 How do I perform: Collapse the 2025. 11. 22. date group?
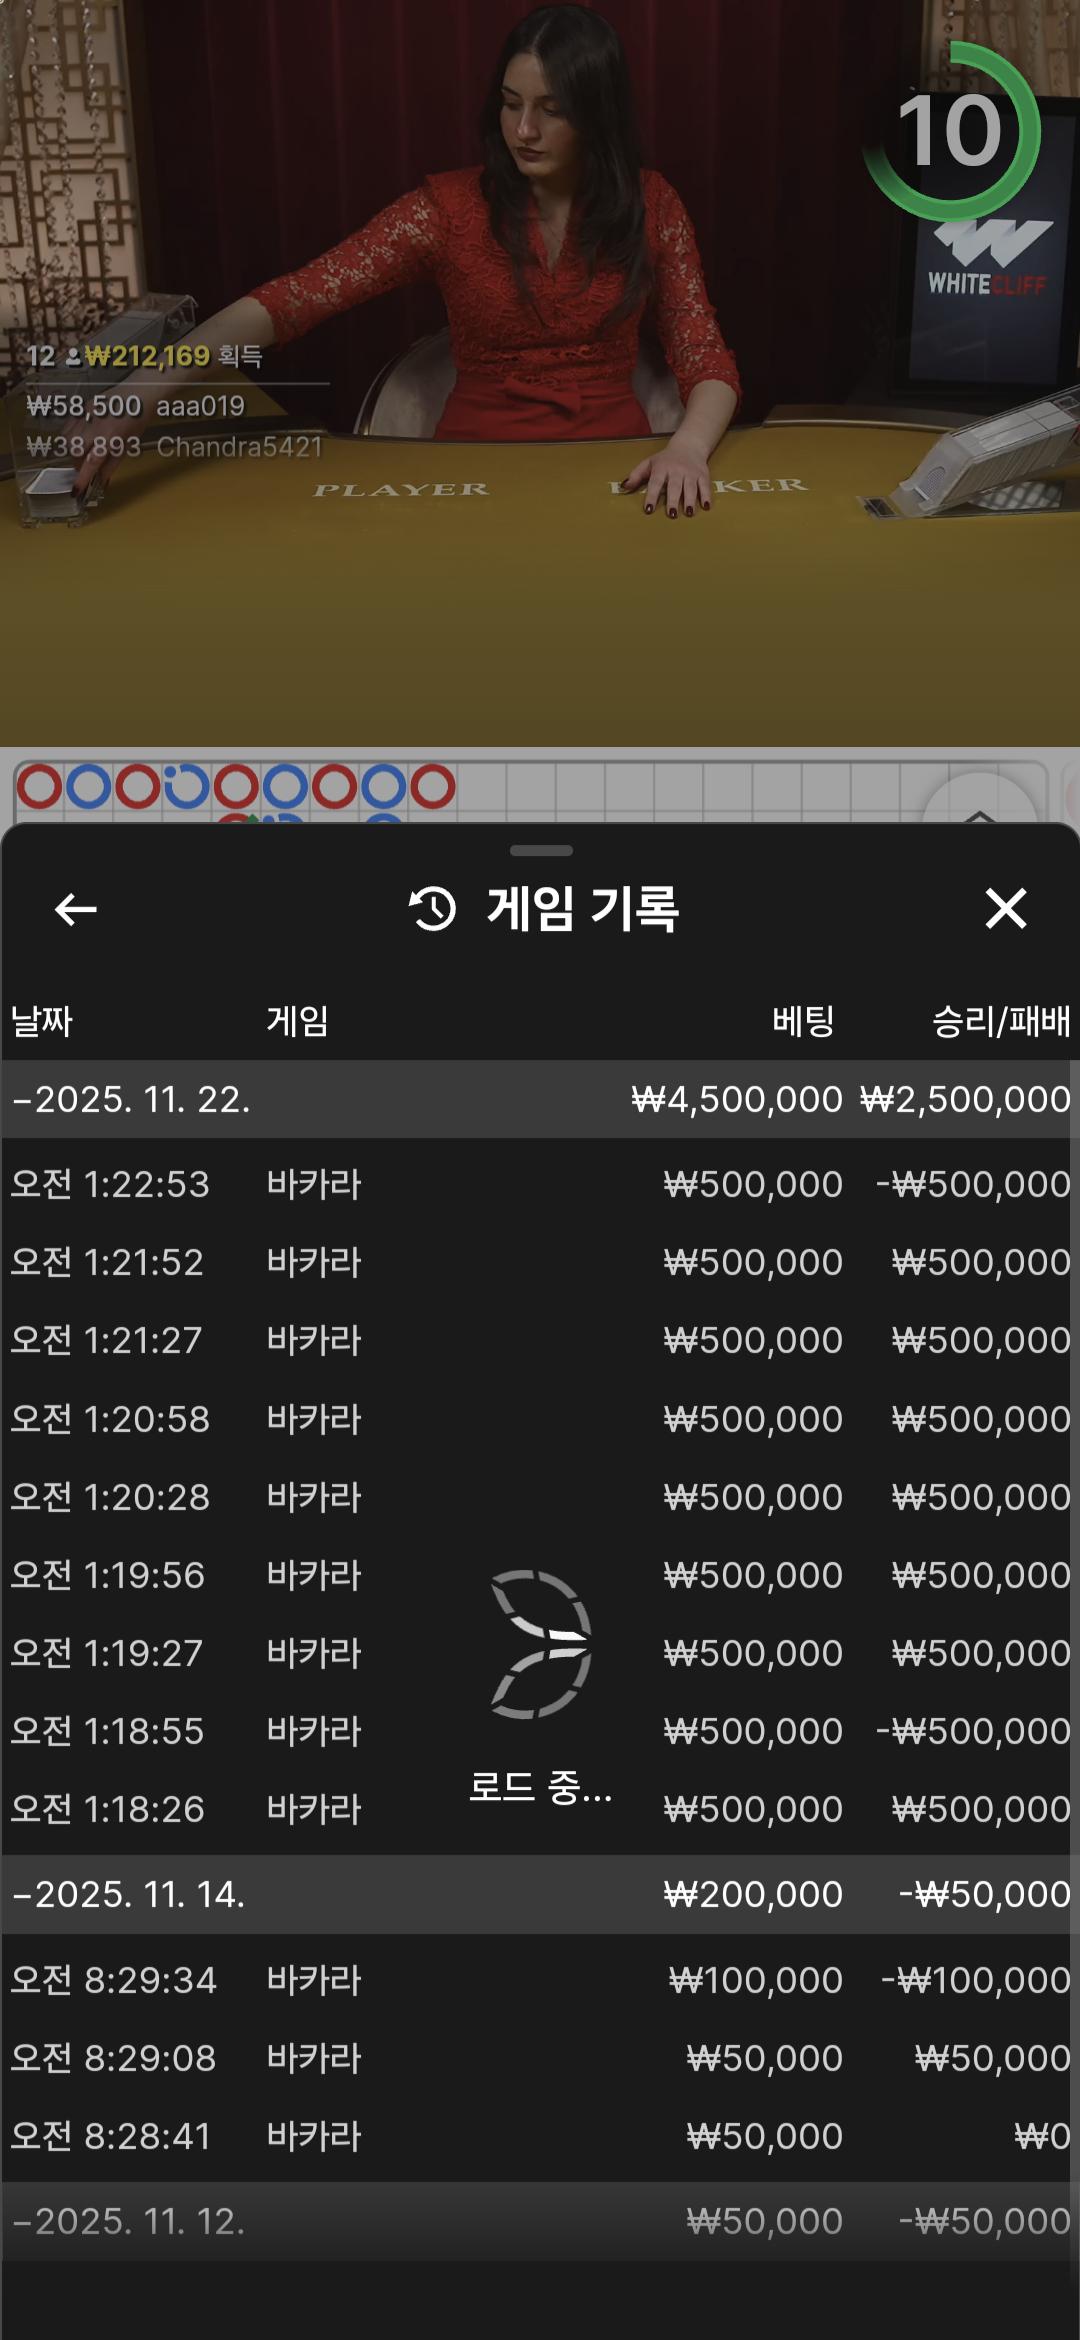[x=130, y=1099]
